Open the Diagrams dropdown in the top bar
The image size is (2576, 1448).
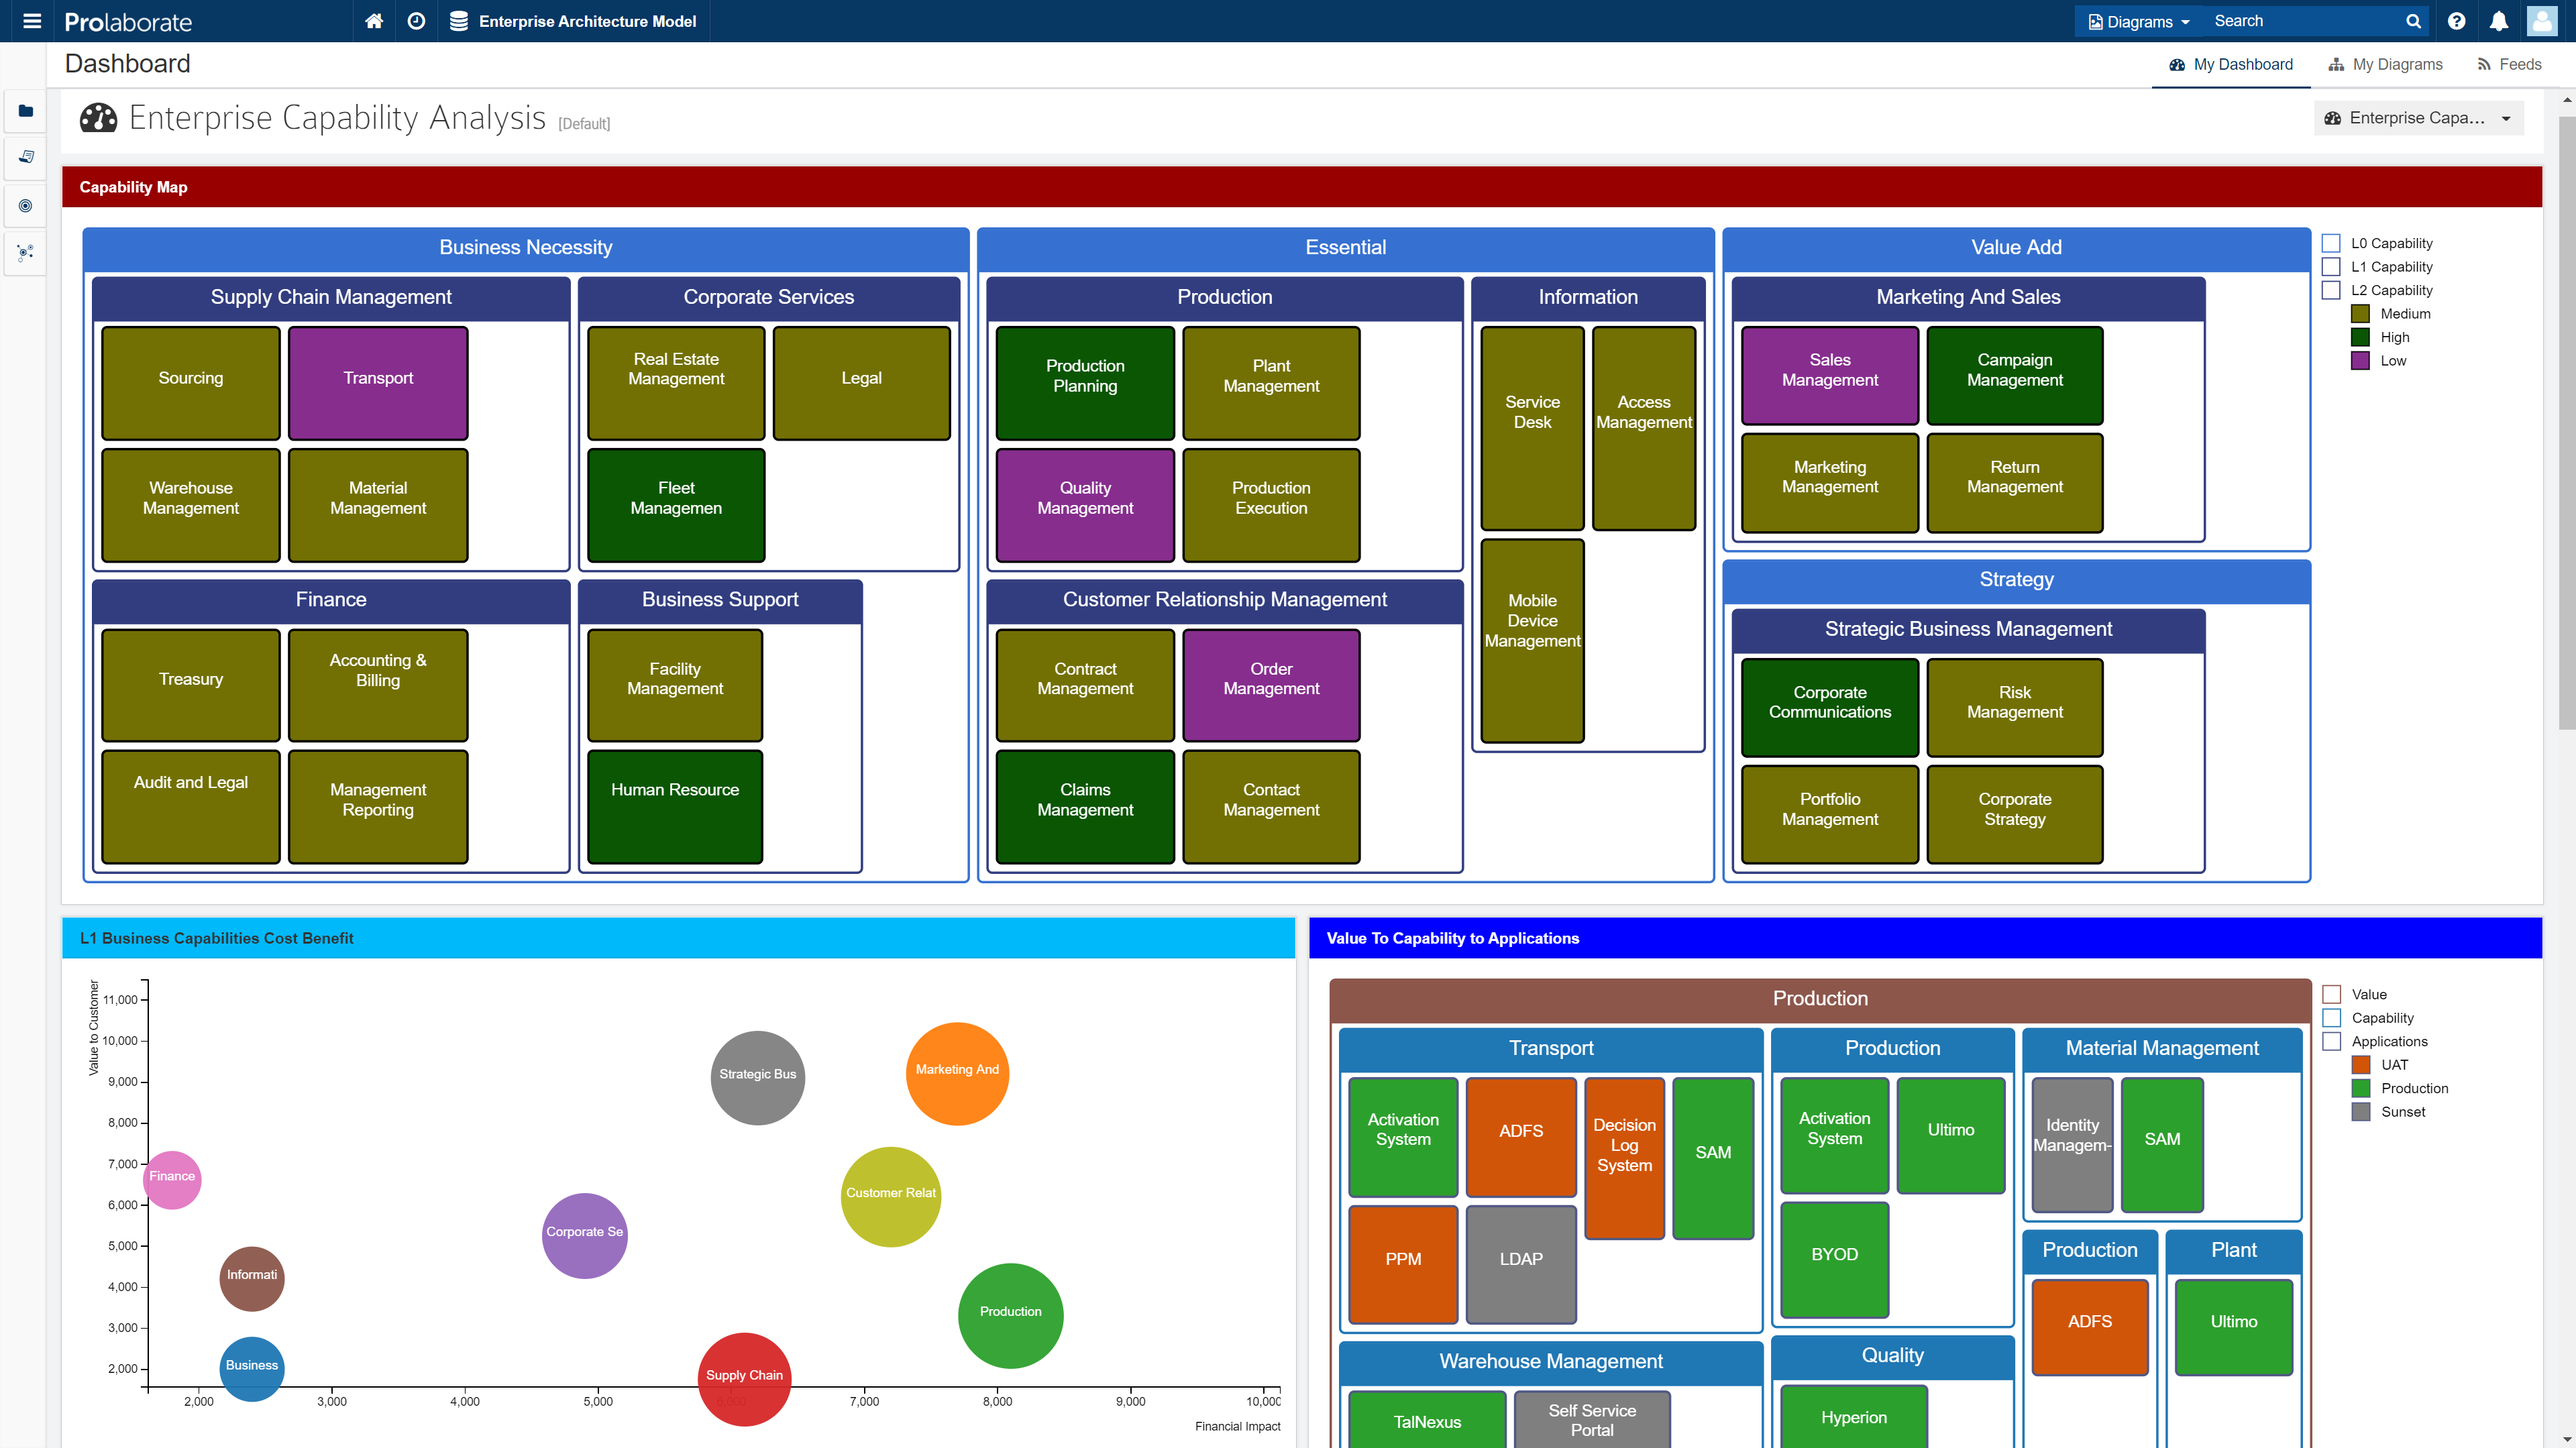(2137, 20)
